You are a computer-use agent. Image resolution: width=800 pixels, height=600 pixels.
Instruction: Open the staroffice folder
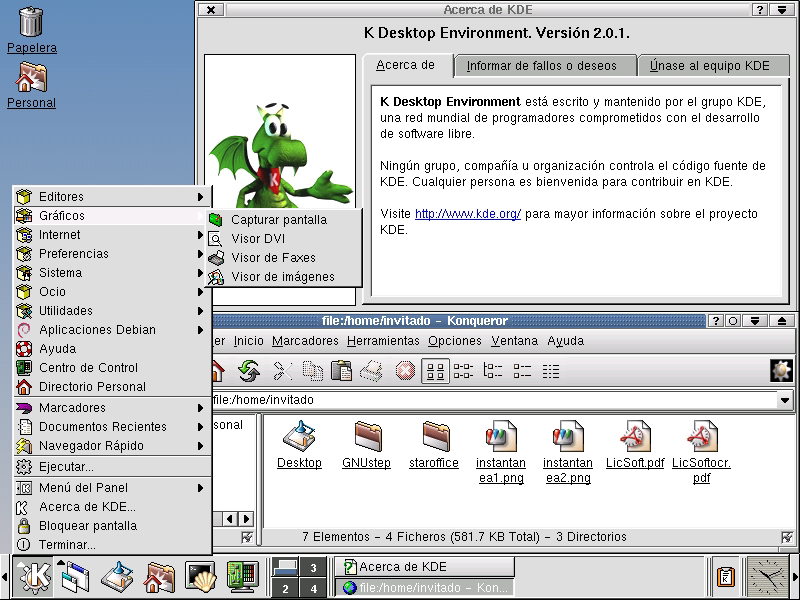434,445
